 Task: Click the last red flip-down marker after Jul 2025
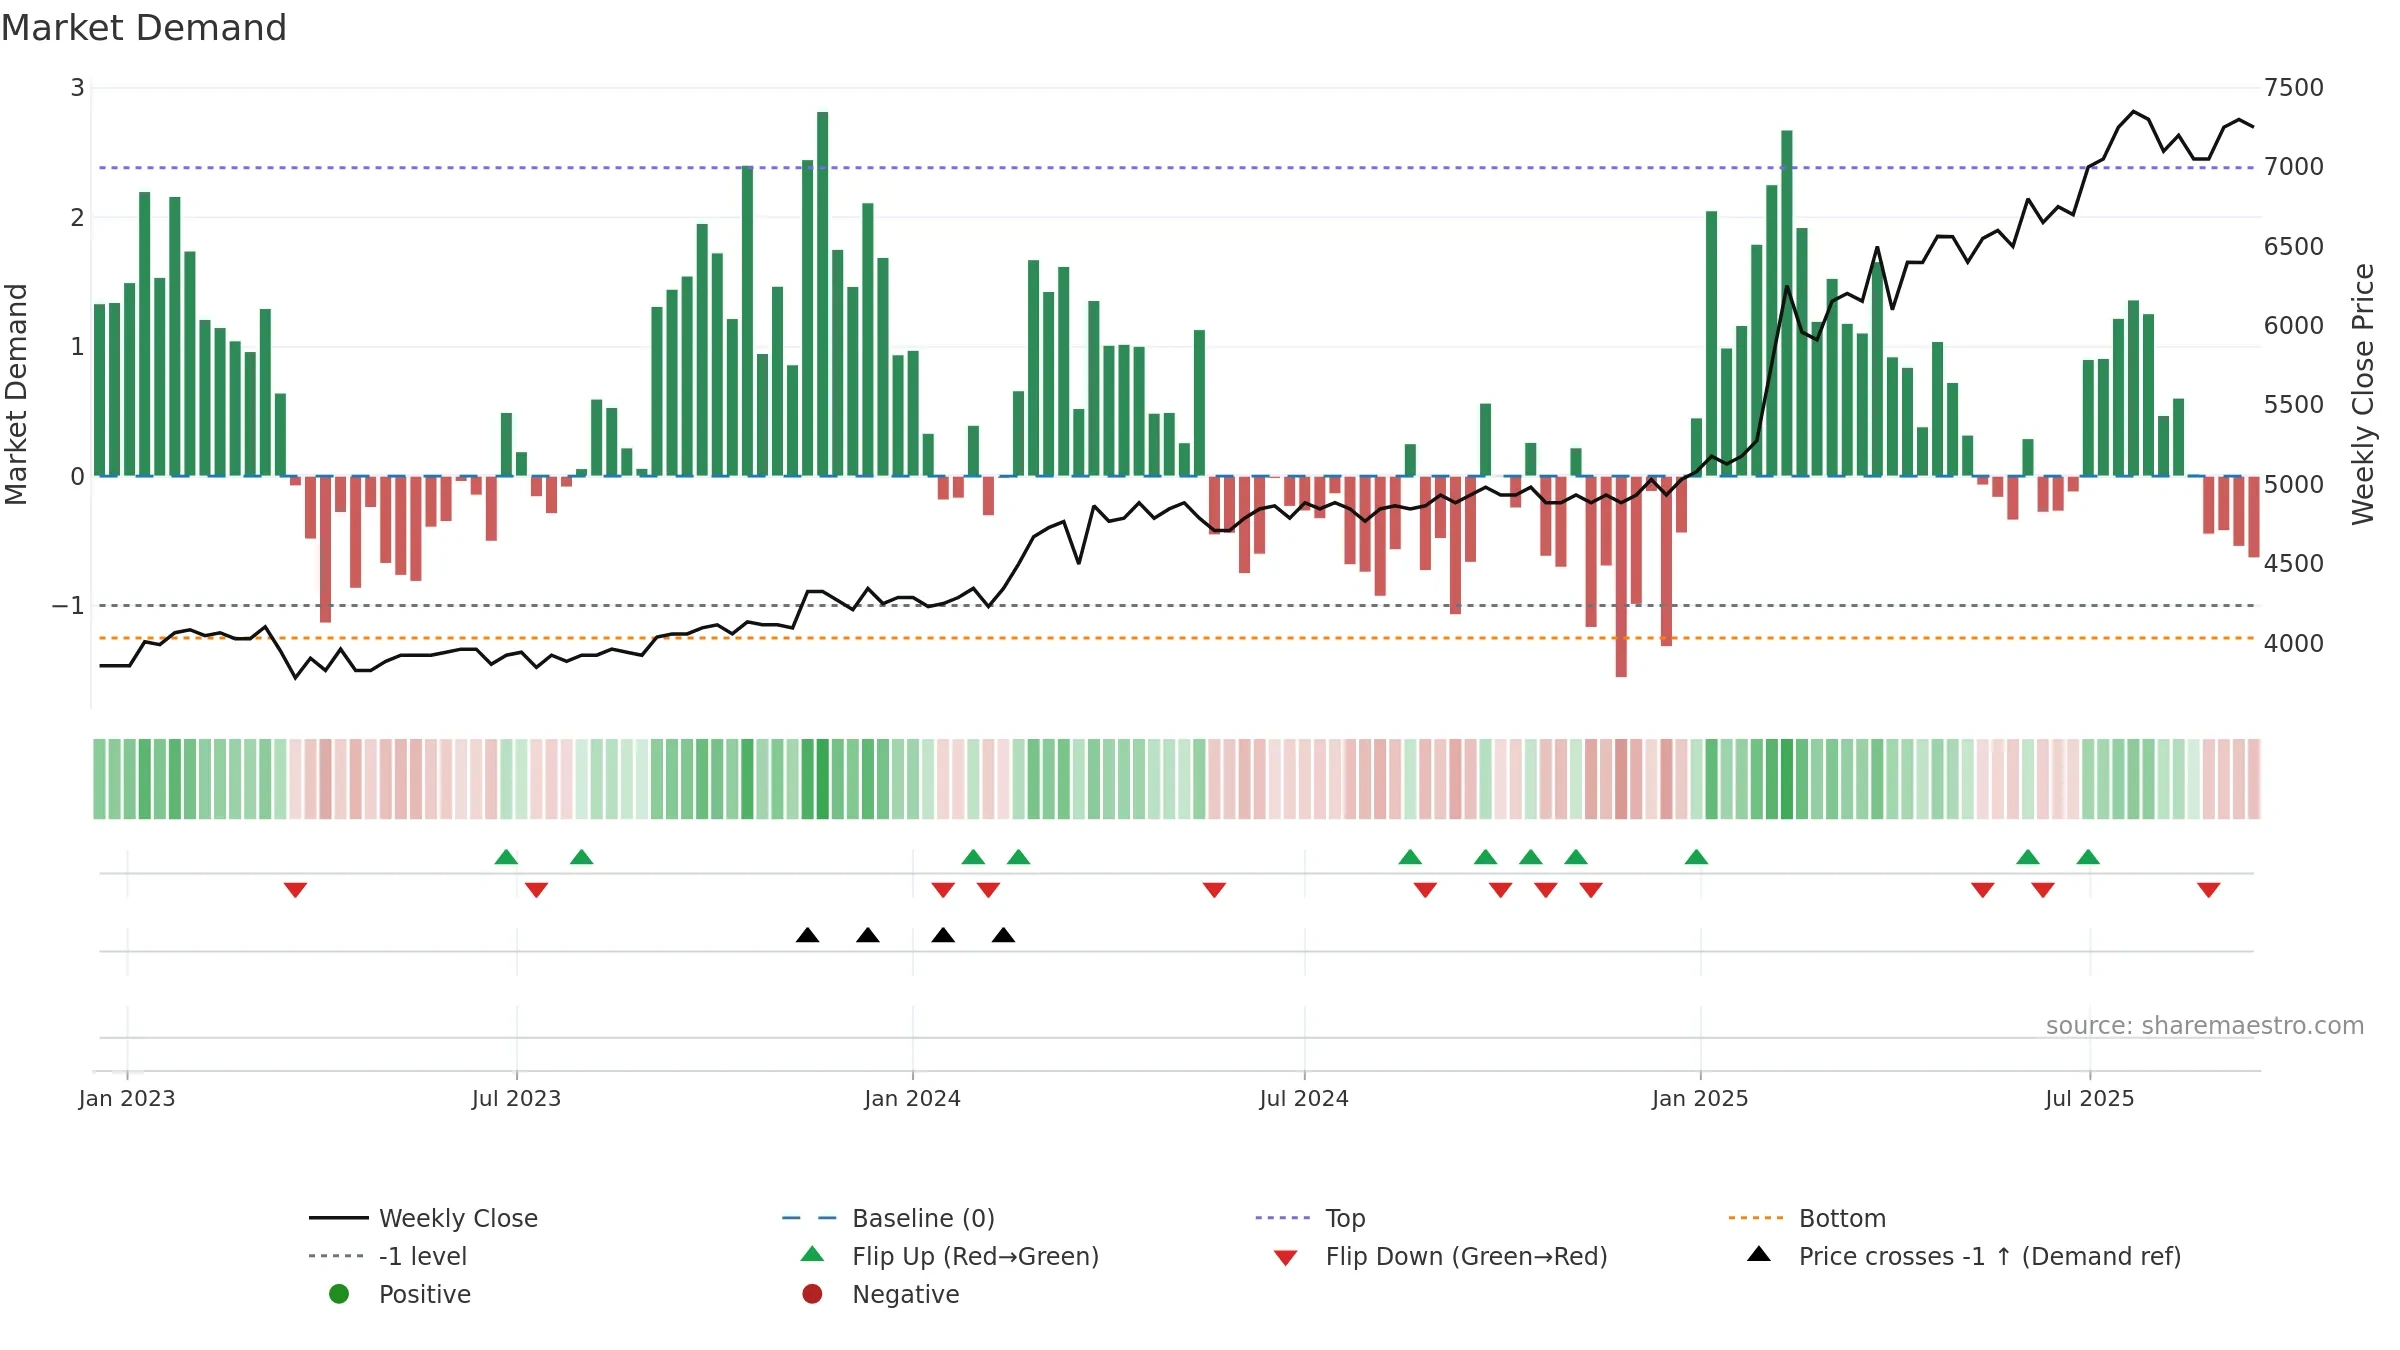click(x=2209, y=890)
